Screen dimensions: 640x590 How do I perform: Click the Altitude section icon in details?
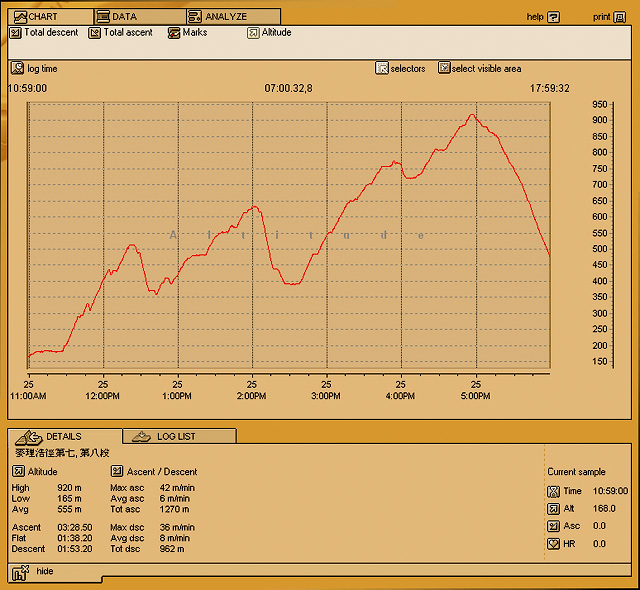coord(18,471)
